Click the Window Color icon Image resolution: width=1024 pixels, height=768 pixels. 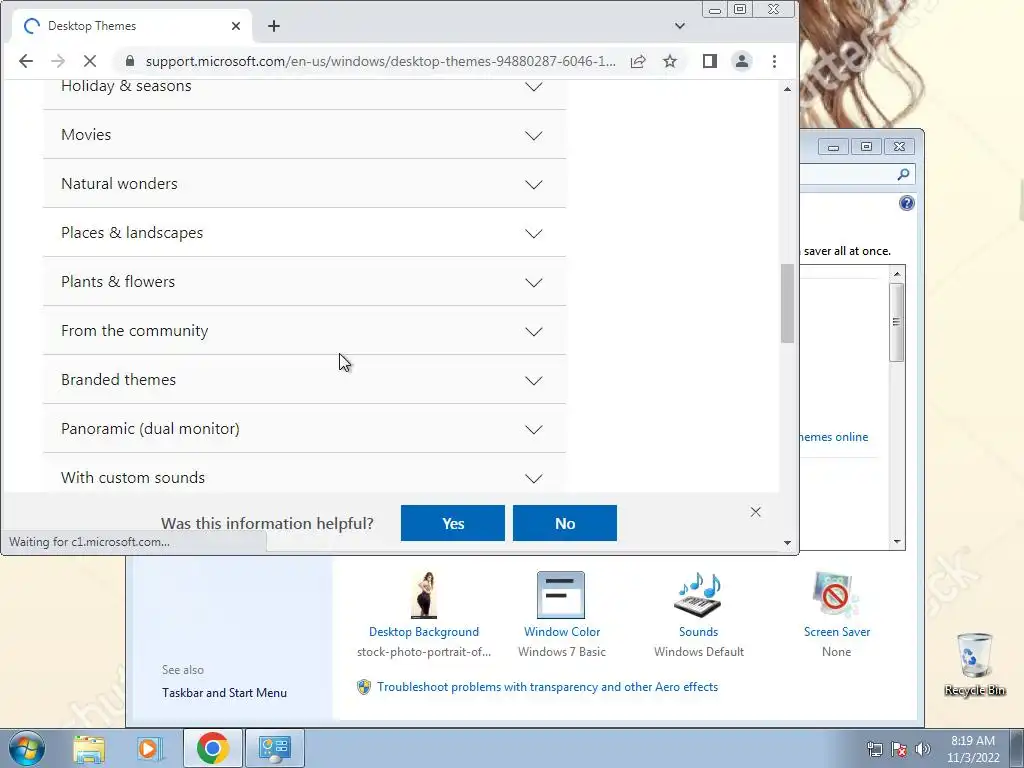click(x=561, y=595)
